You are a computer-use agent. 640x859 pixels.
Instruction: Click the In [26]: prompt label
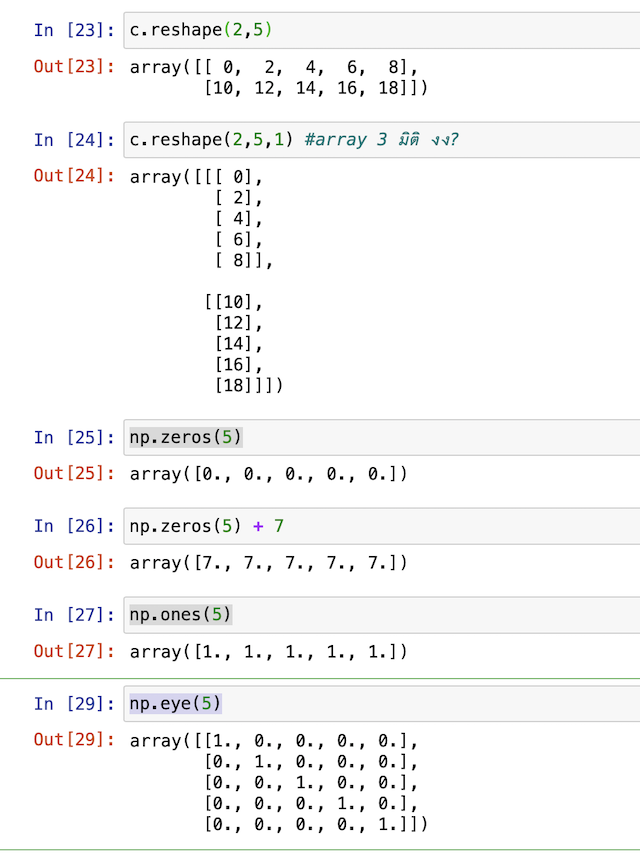point(75,526)
